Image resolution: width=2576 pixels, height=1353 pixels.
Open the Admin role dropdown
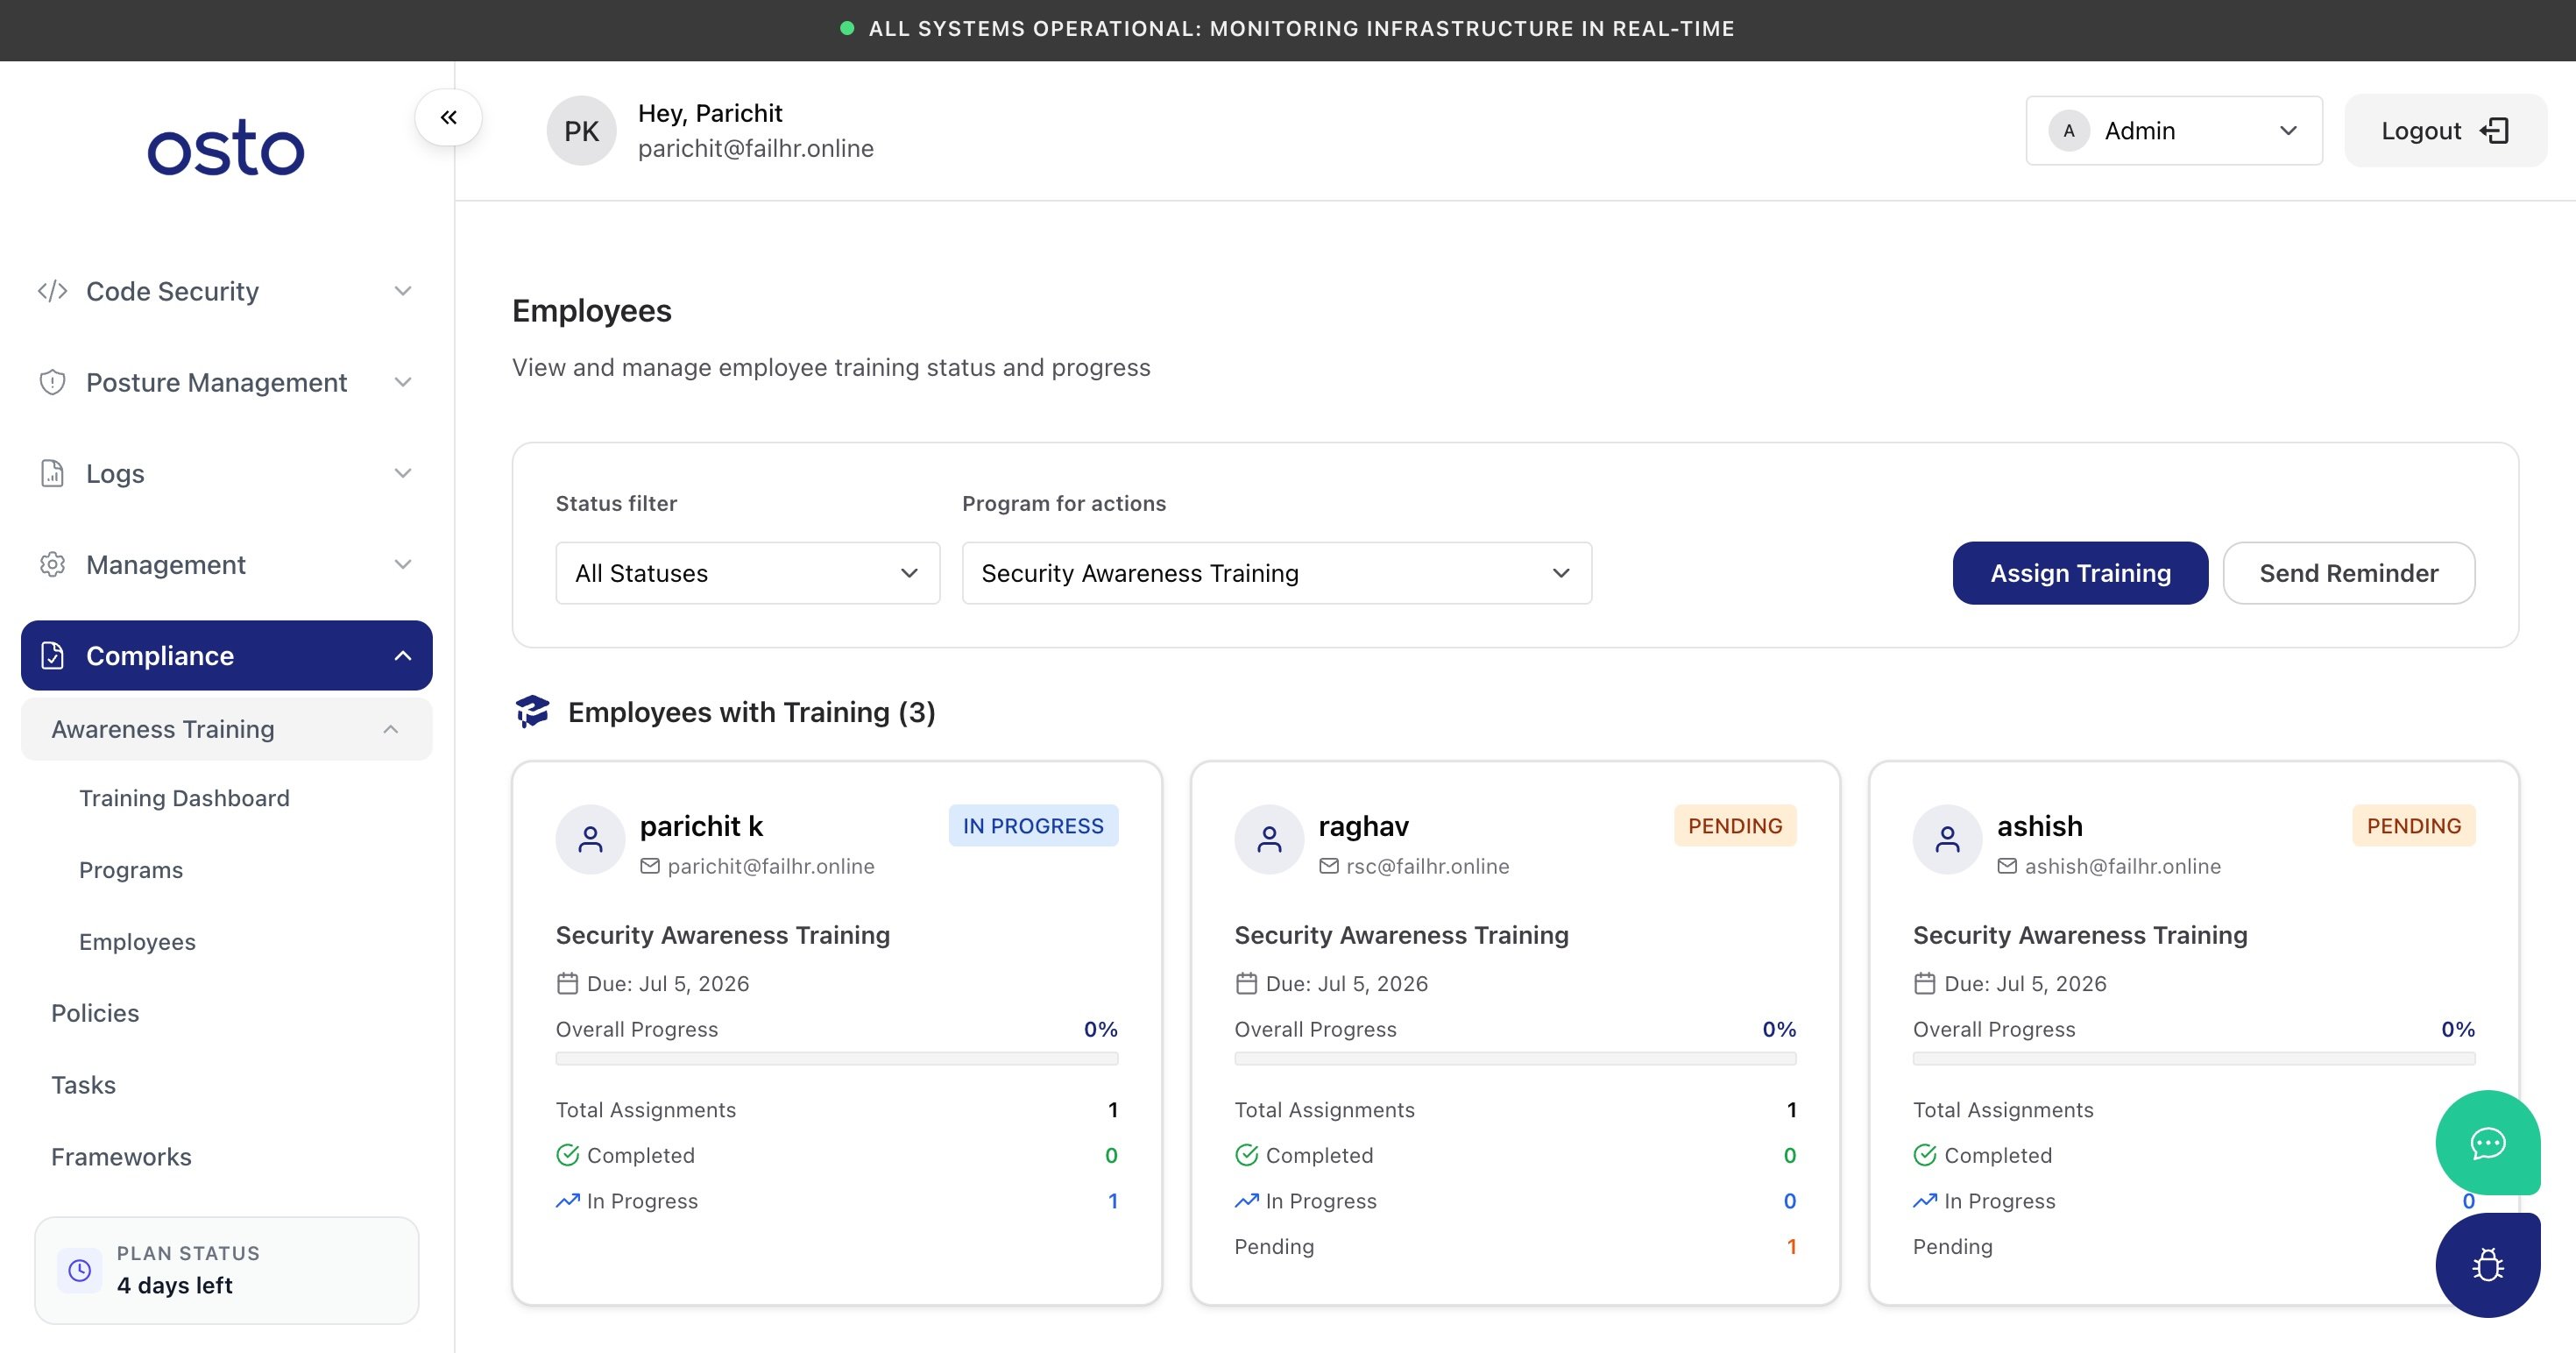[x=2174, y=131]
